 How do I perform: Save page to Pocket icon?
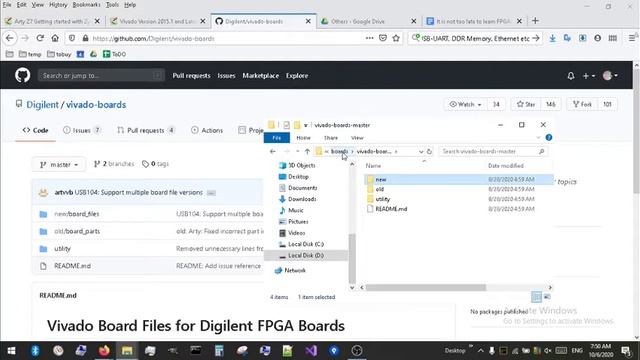(x=383, y=38)
